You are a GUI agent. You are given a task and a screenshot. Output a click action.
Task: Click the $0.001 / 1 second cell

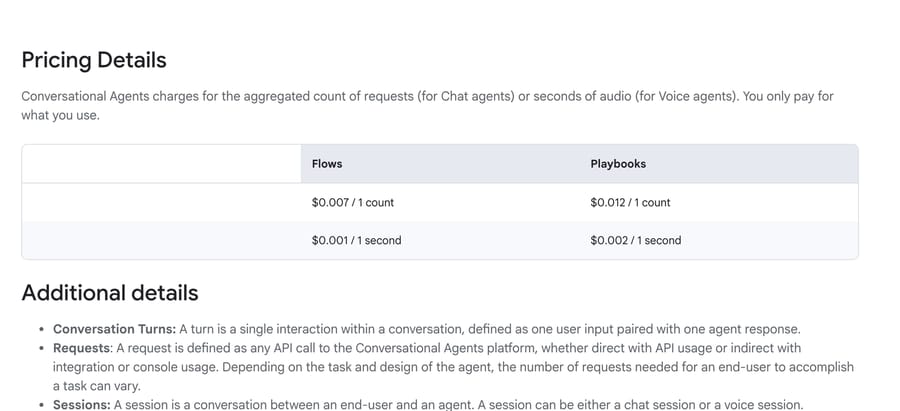tap(440, 241)
